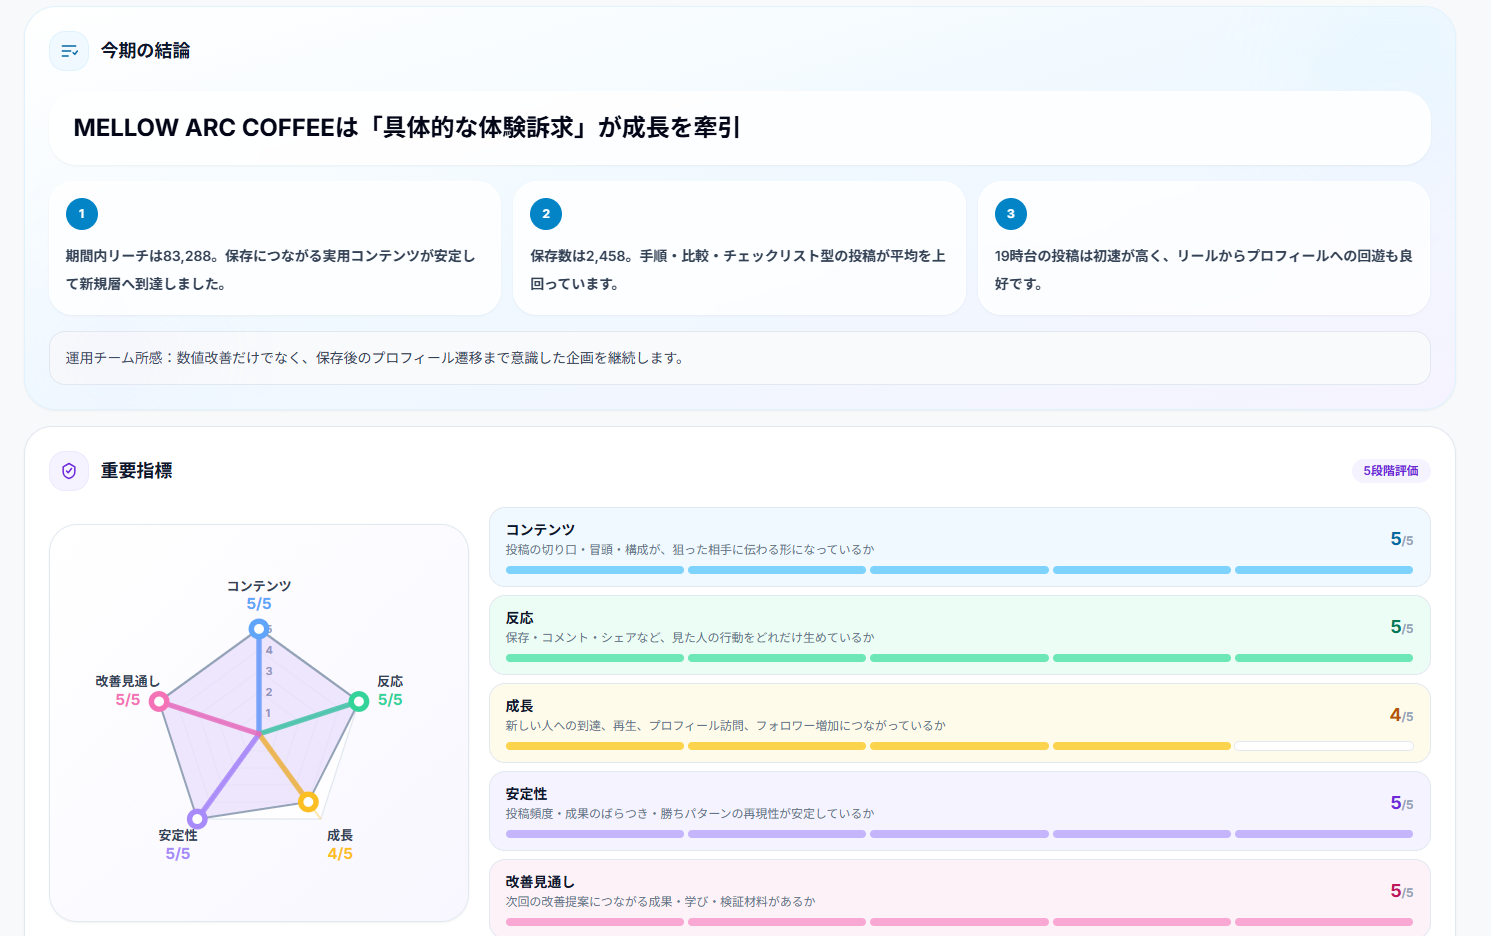The height and width of the screenshot is (936, 1491).
Task: Click the 5段階評価 badge
Action: point(1391,471)
